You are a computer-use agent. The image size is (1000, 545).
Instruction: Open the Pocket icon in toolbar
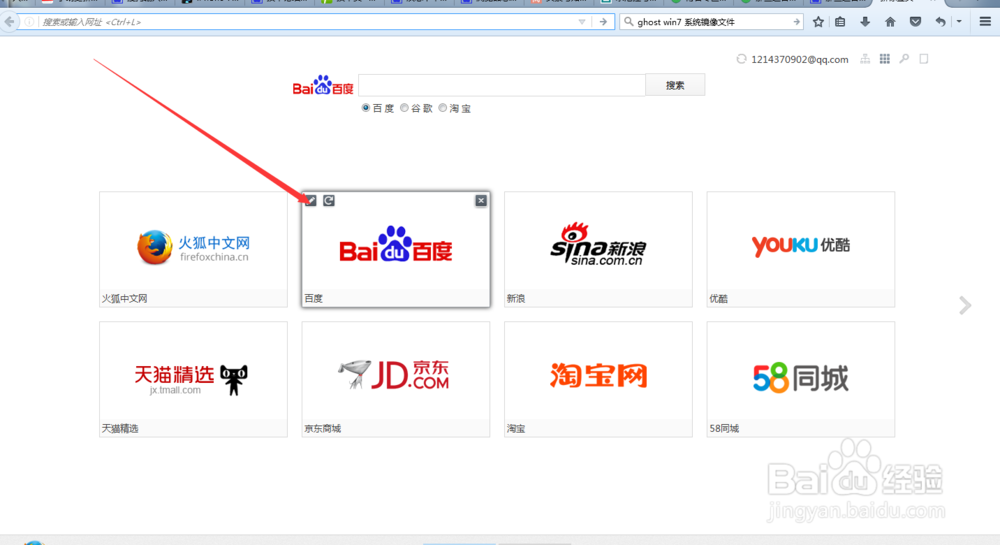(915, 22)
